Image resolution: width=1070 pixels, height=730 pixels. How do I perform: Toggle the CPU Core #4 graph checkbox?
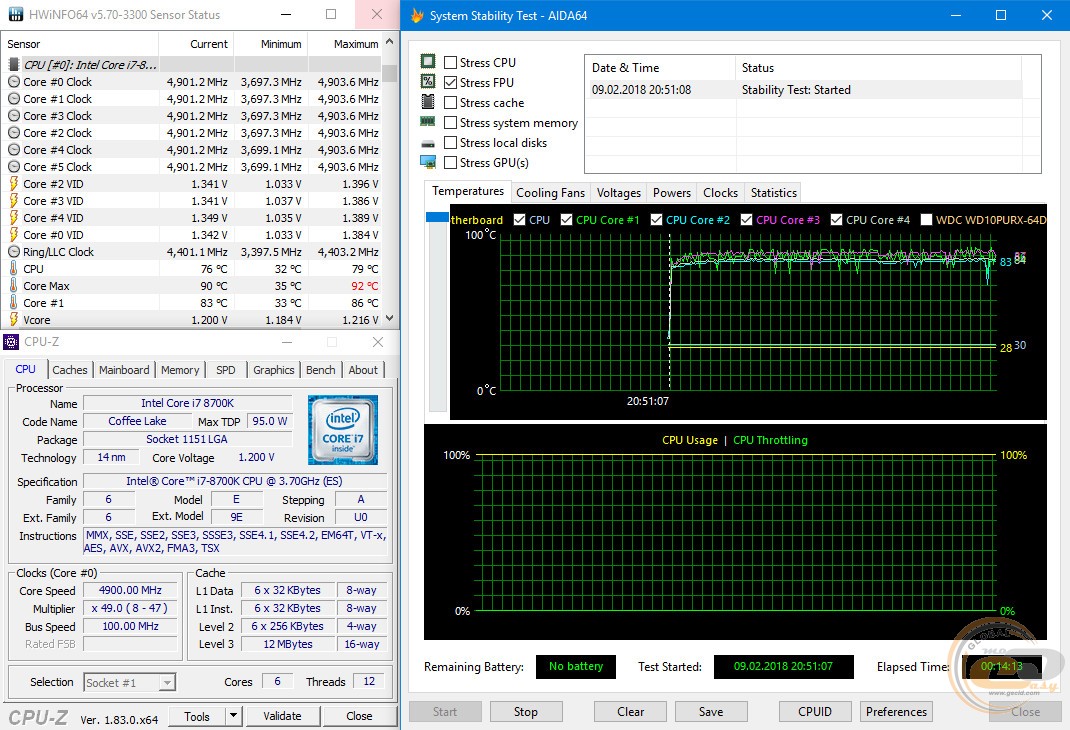[x=837, y=220]
